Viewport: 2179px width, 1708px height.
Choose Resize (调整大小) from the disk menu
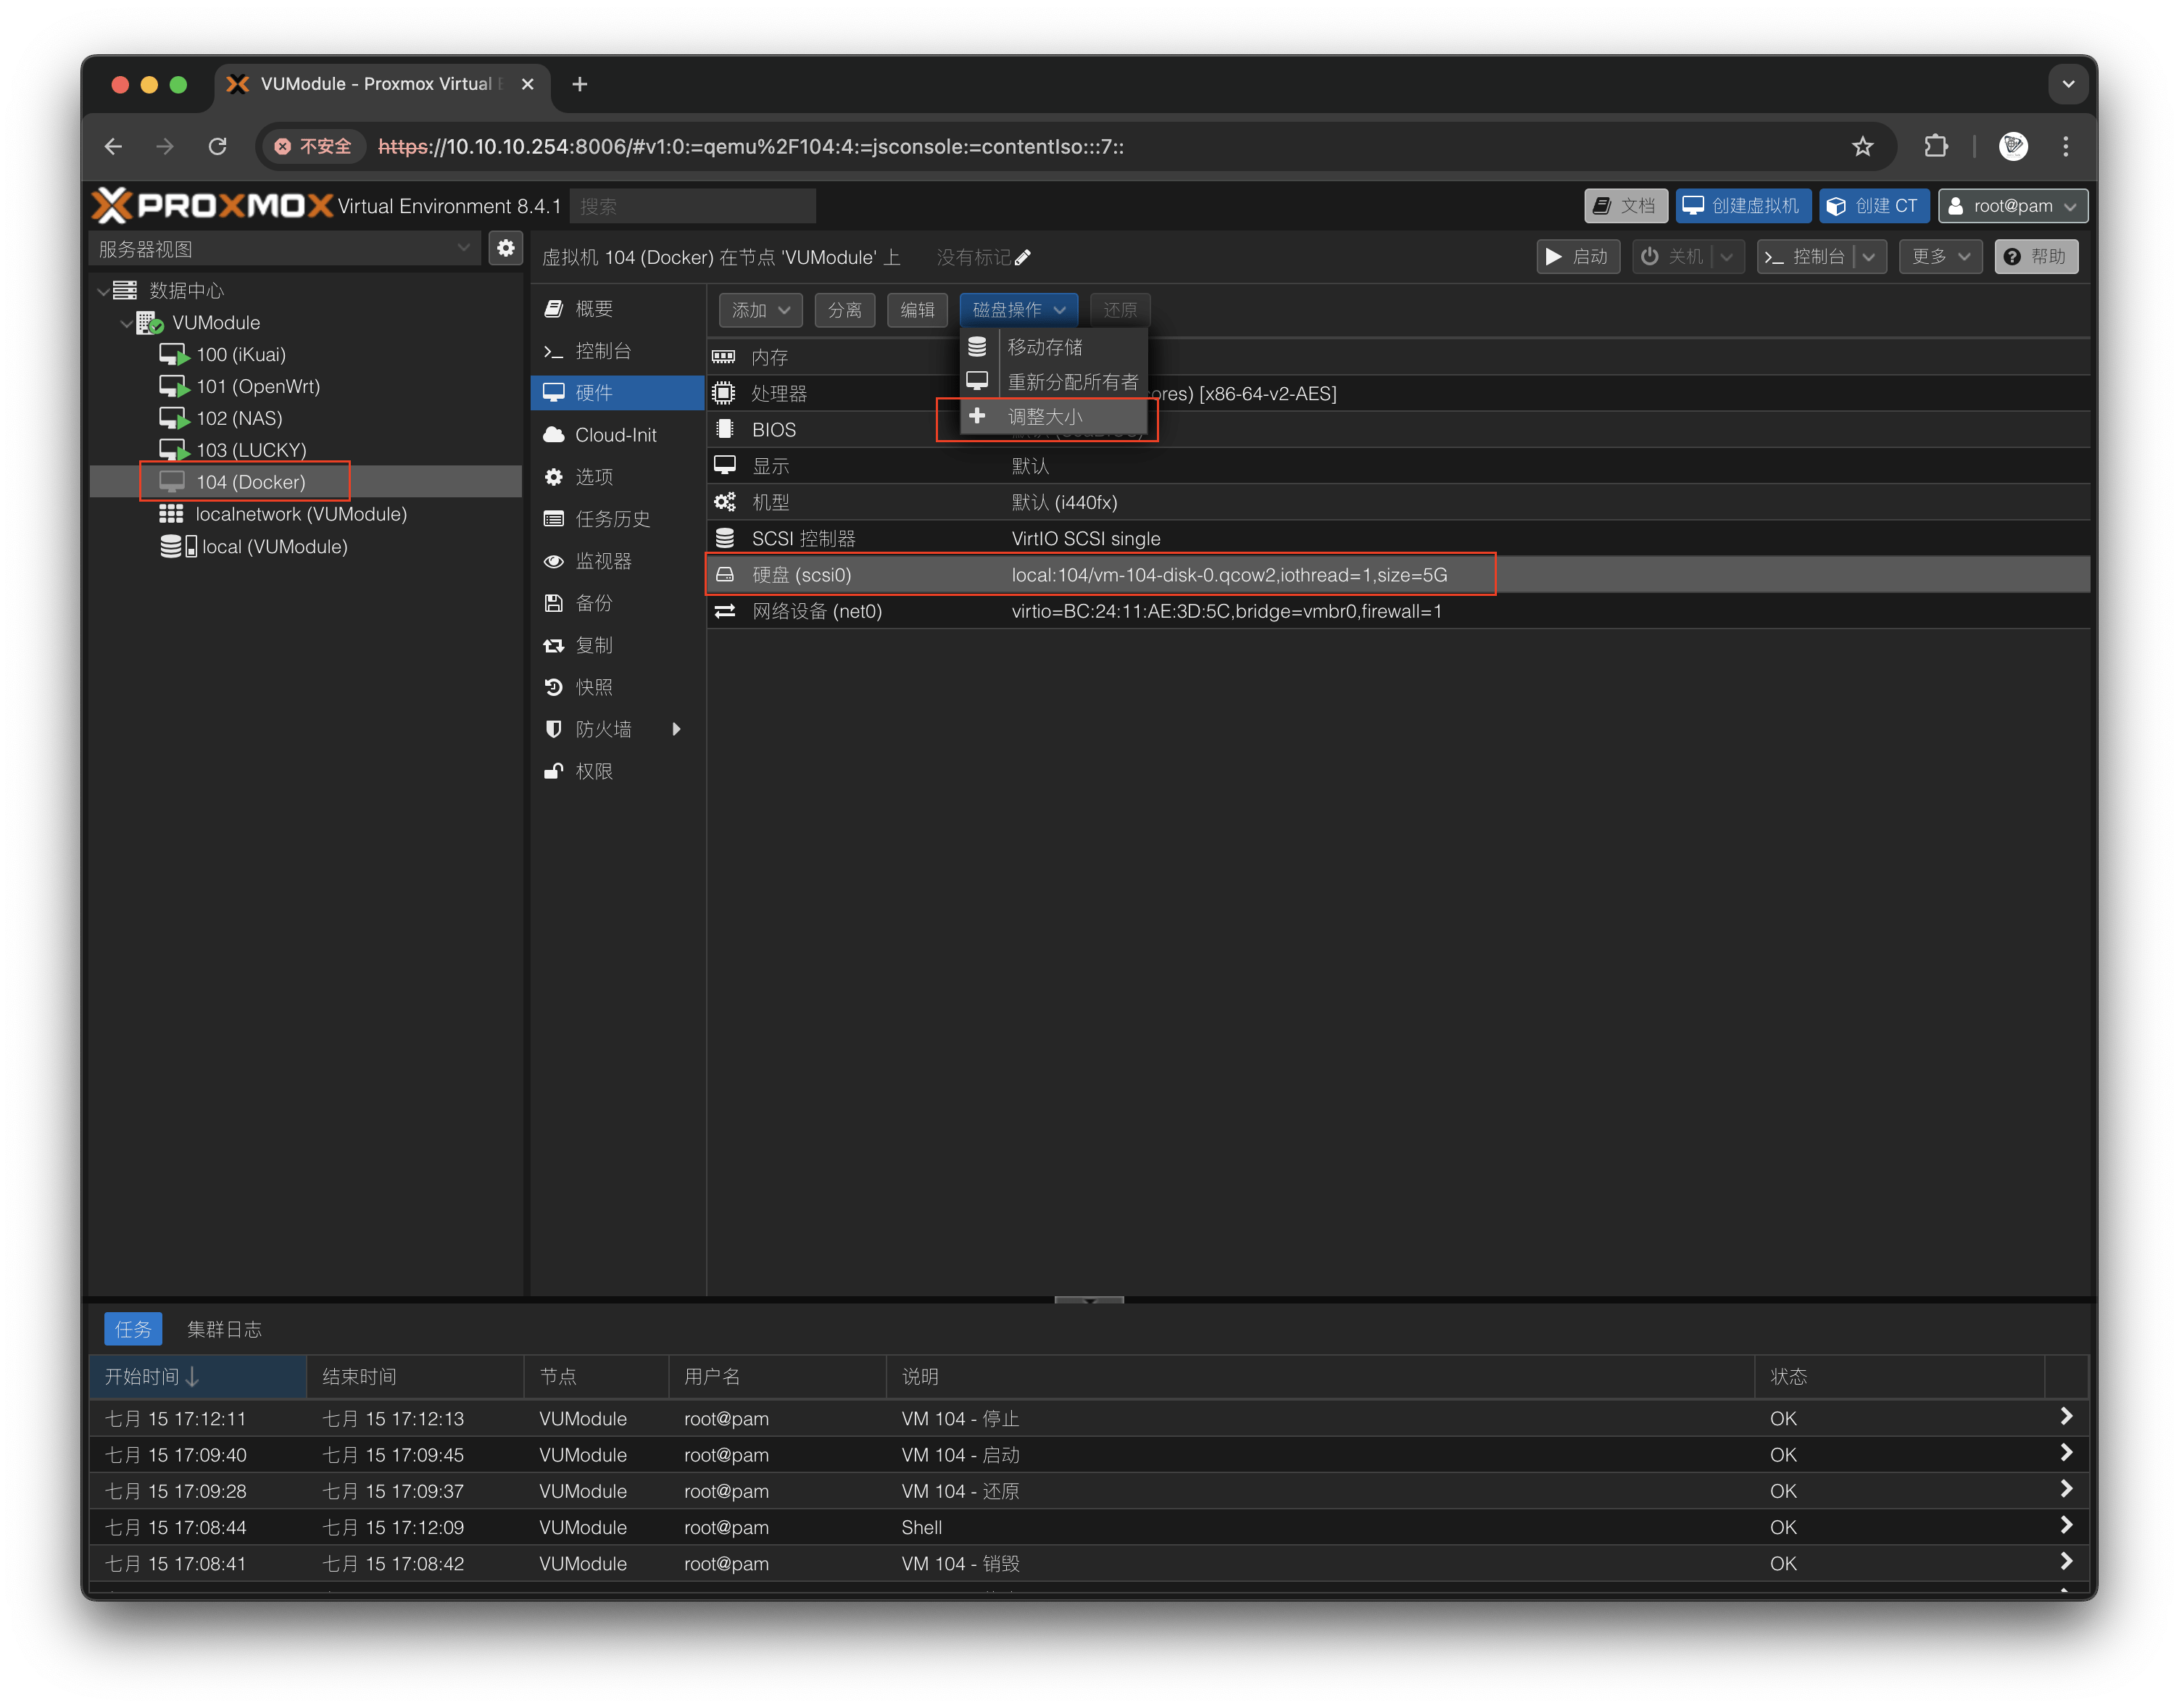tap(1044, 417)
